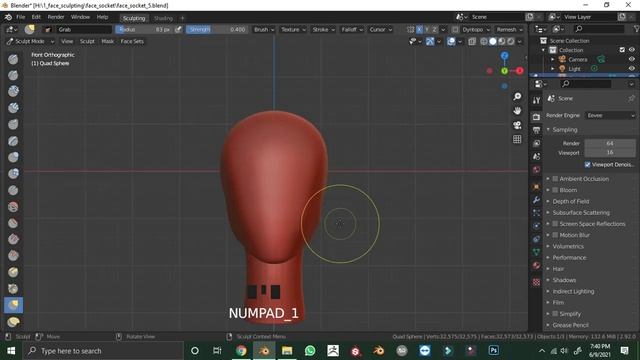Choose the Elastic Deform brush

13,322
